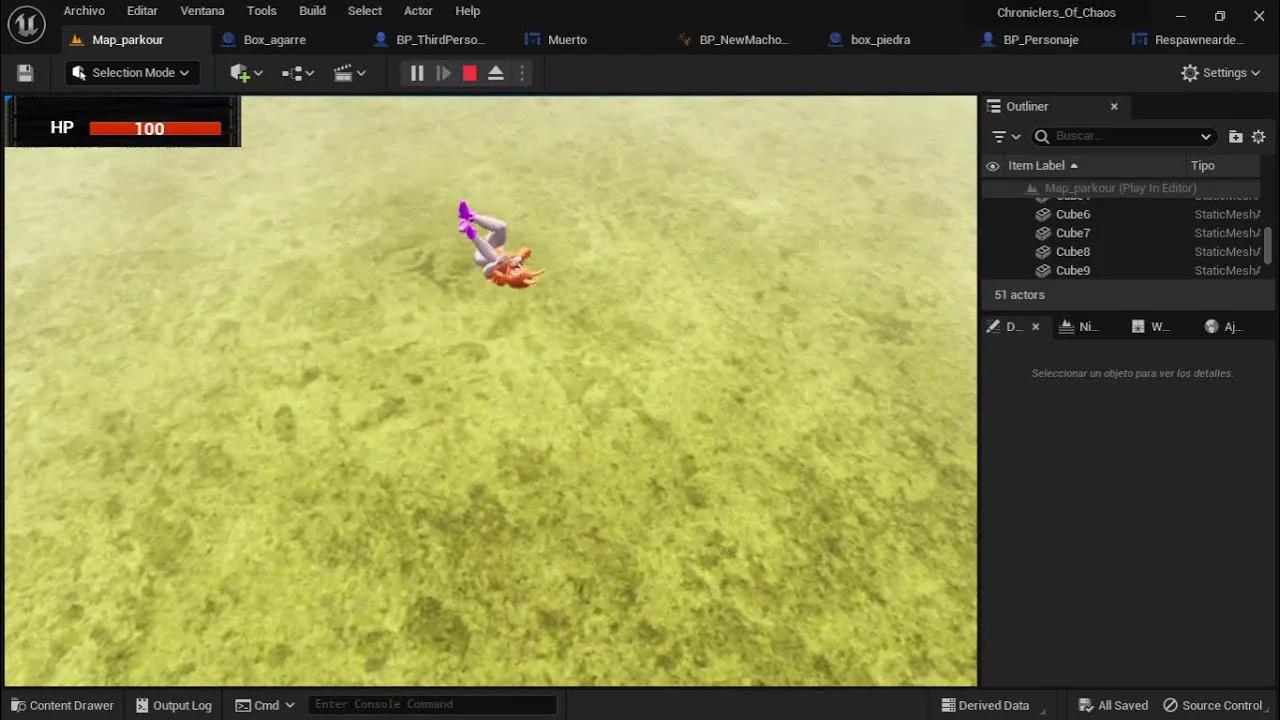This screenshot has height=720, width=1280.
Task: Click the Cube6 static mesh icon
Action: [1043, 214]
